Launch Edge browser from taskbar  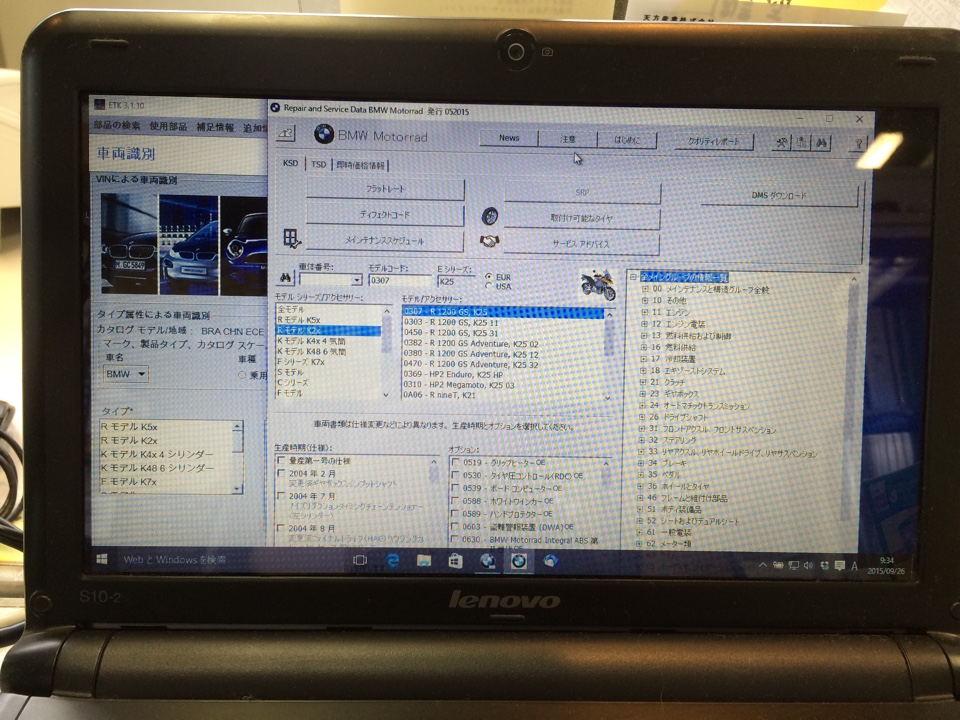[x=392, y=560]
